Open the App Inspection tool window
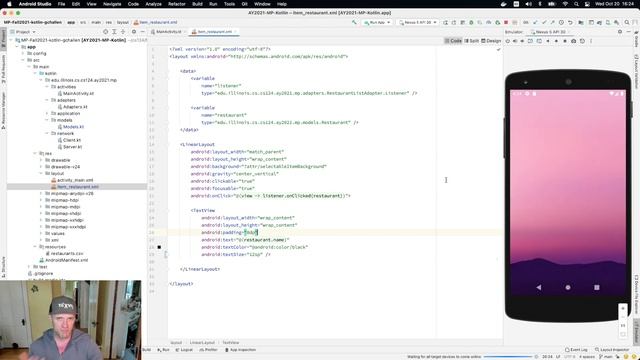Viewport: 640px width, 360px height. click(x=240, y=350)
